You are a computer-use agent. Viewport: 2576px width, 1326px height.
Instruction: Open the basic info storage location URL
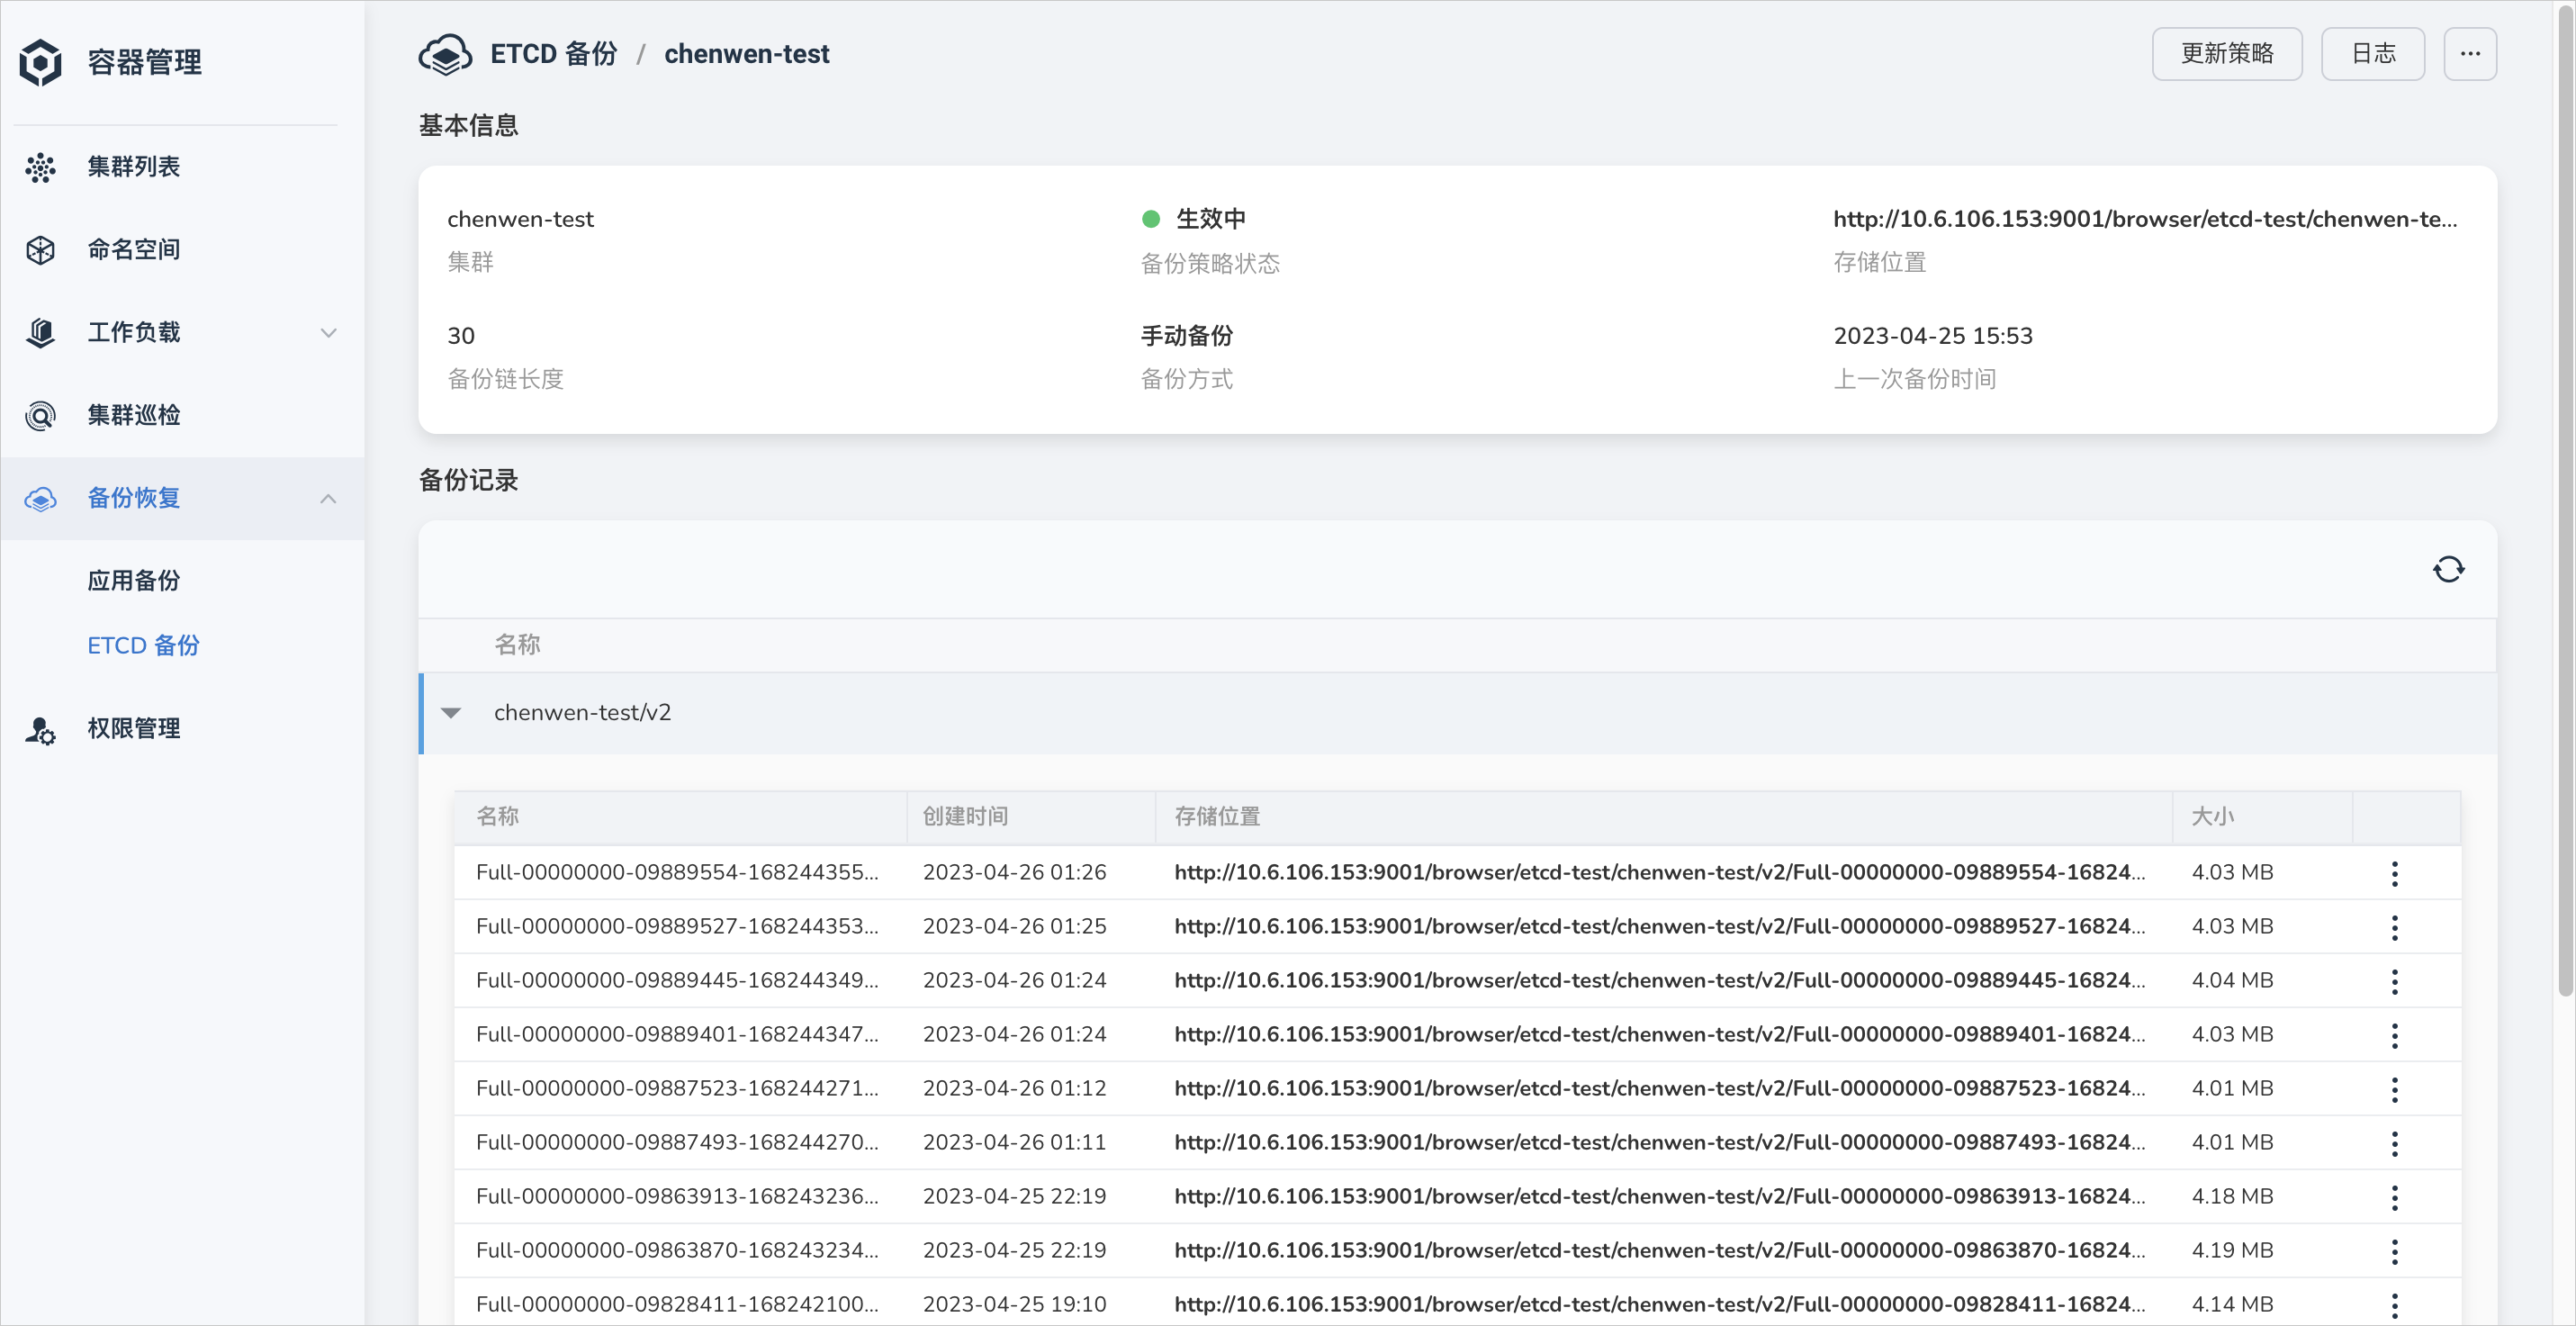tap(2144, 219)
